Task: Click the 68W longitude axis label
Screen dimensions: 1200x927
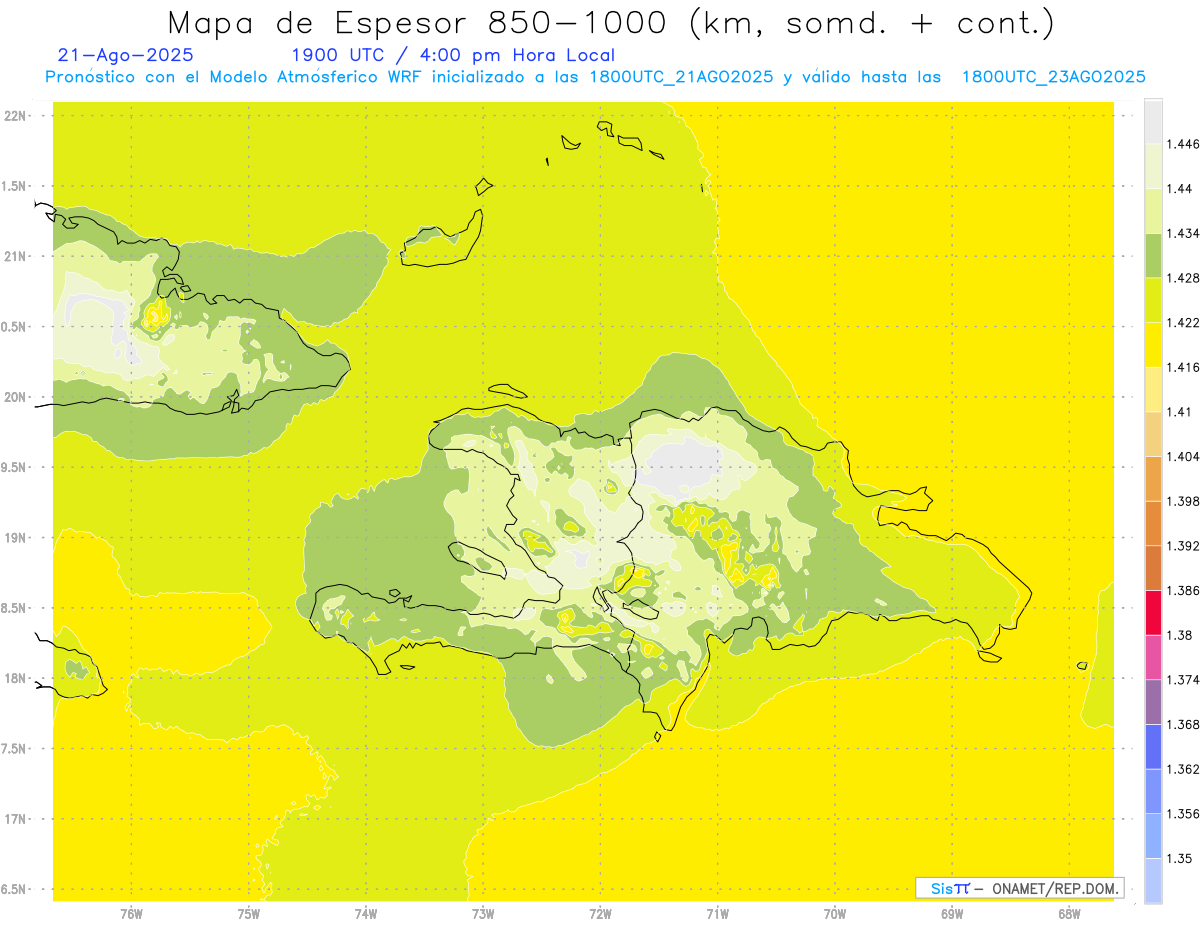Action: [x=1069, y=913]
